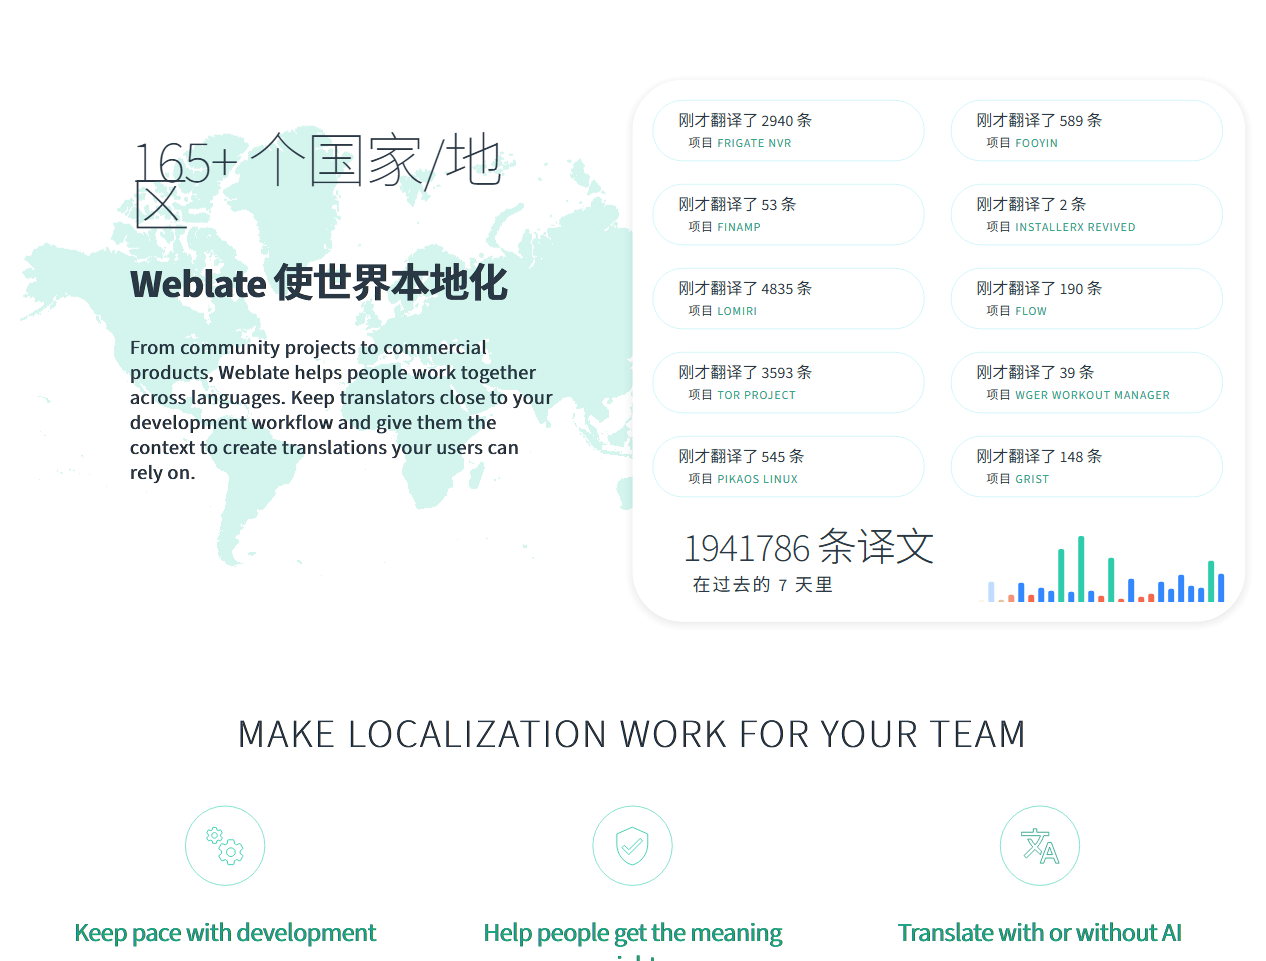Viewport: 1266px width, 961px height.
Task: Open the Flow project card
Action: click(x=1087, y=299)
